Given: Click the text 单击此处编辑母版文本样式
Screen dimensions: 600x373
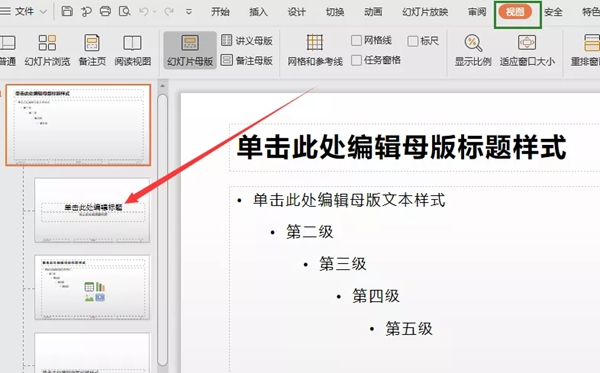Looking at the screenshot, I should (x=349, y=200).
